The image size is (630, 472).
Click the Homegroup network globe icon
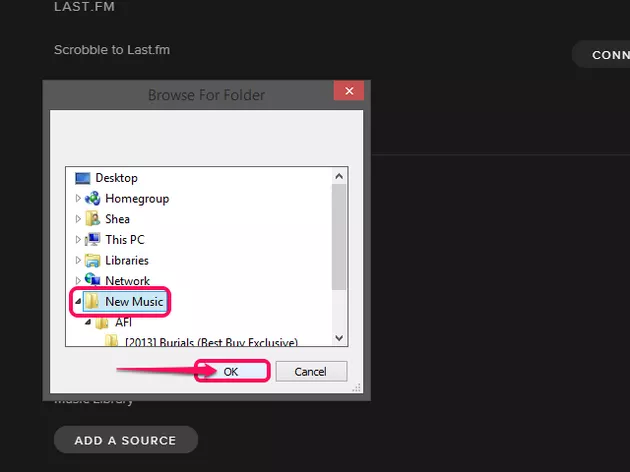click(x=93, y=198)
